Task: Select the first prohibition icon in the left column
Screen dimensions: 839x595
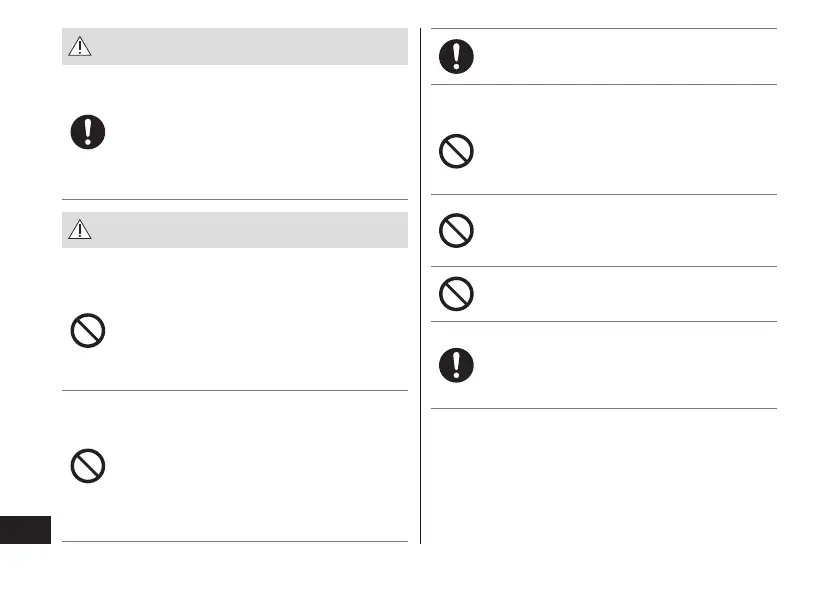Action: click(x=88, y=331)
